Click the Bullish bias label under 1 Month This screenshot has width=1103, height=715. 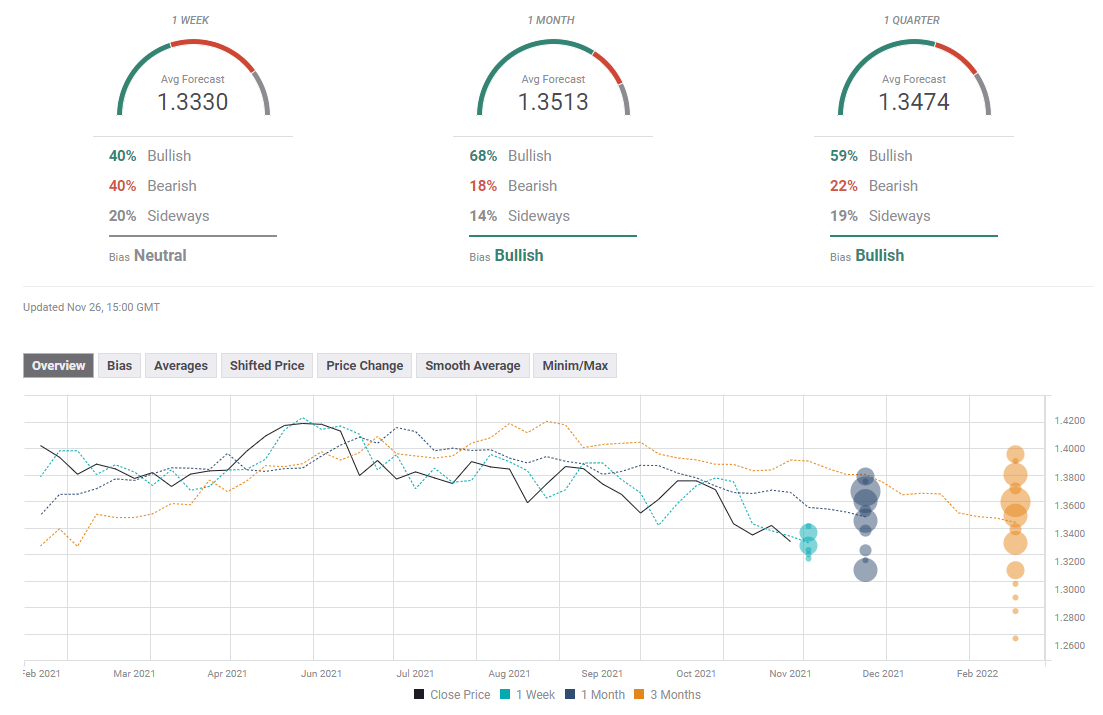[x=519, y=256]
